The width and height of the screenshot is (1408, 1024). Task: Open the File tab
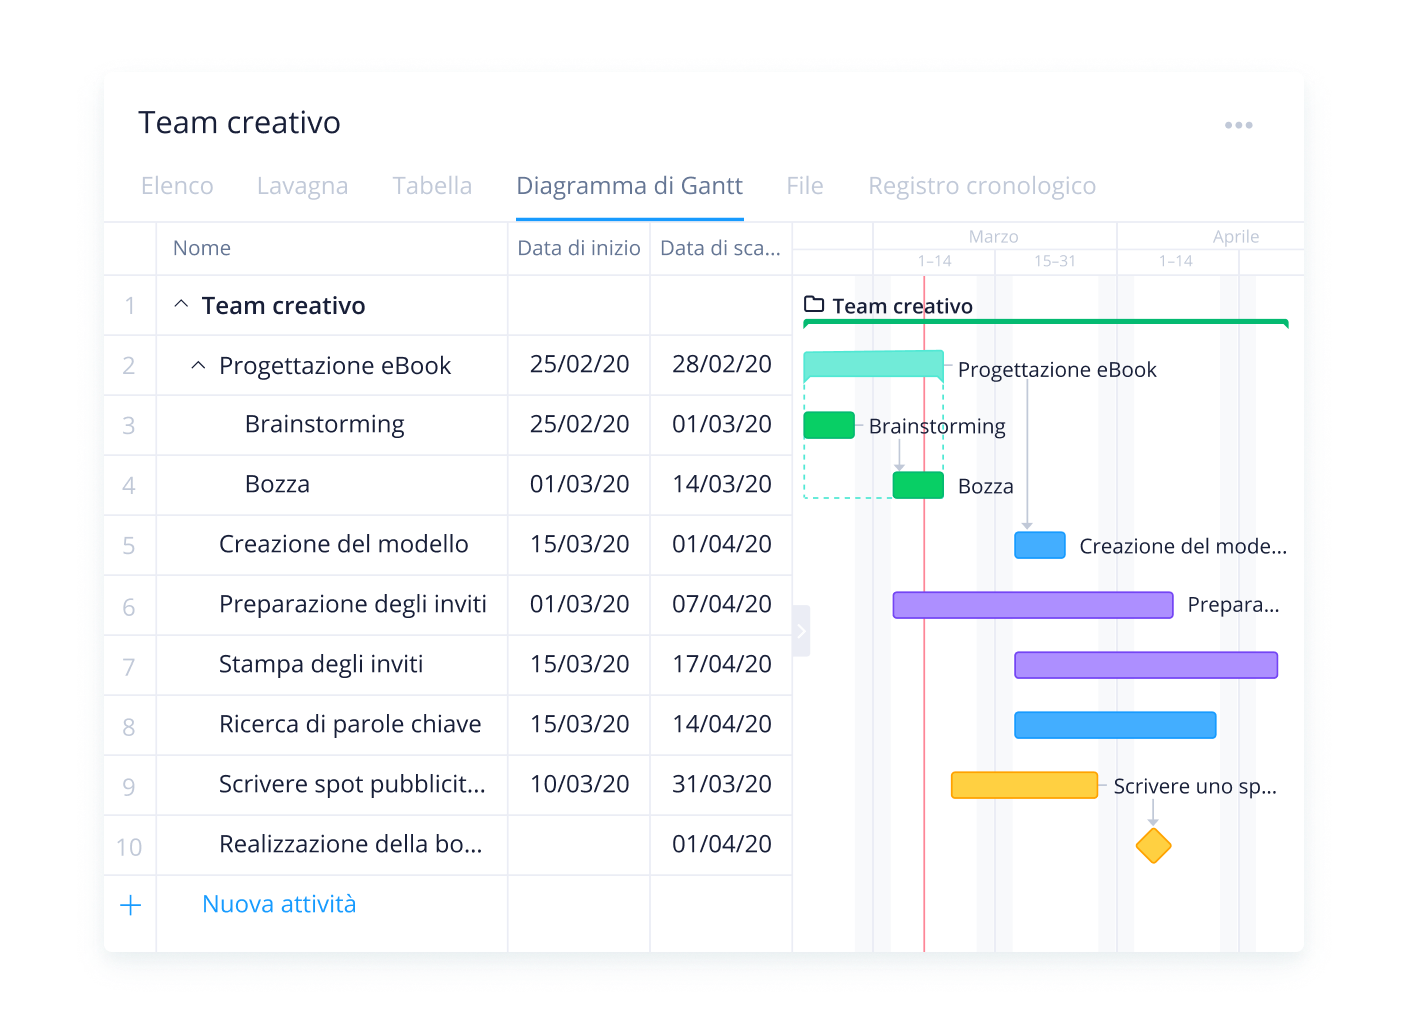(x=804, y=186)
